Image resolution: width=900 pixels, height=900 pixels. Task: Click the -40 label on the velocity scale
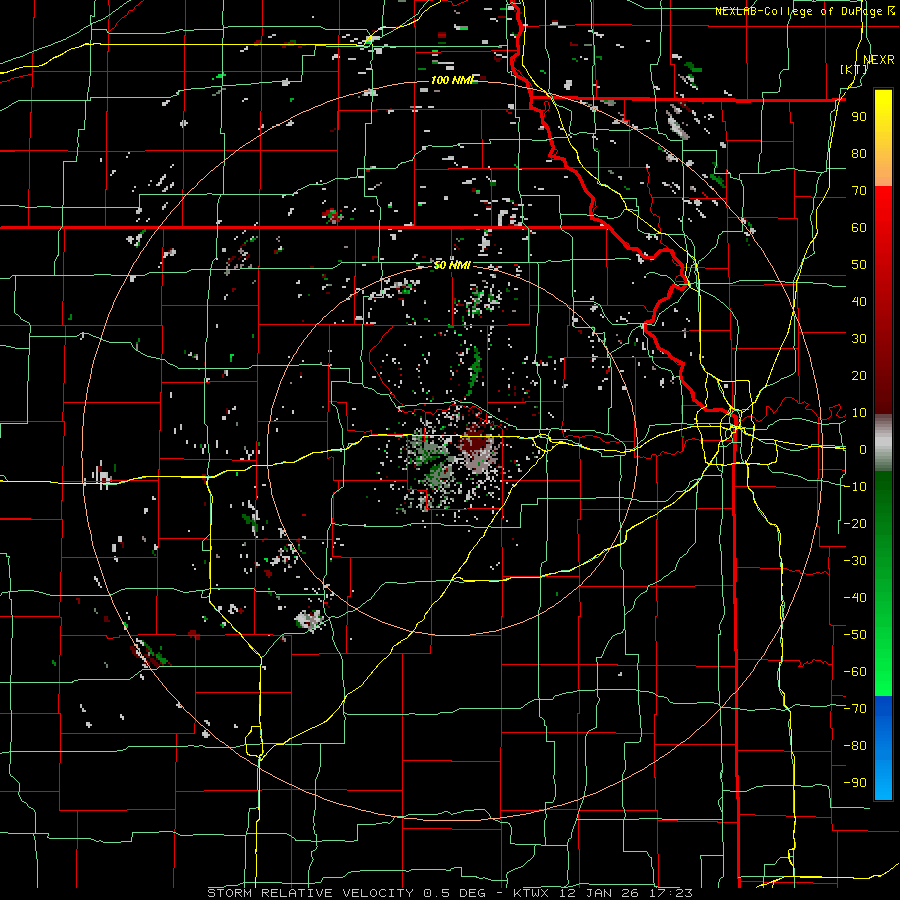(x=855, y=598)
